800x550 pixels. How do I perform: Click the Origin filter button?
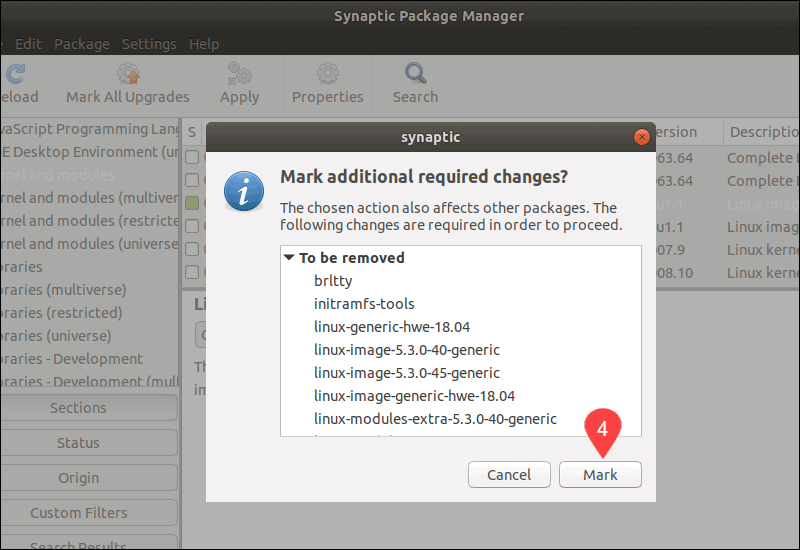click(88, 478)
